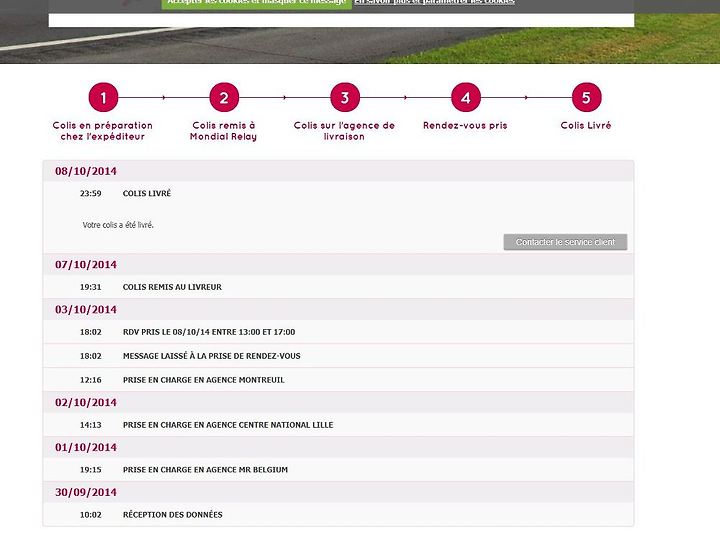Accept cookies with the green button
The height and width of the screenshot is (542, 720).
257,4
